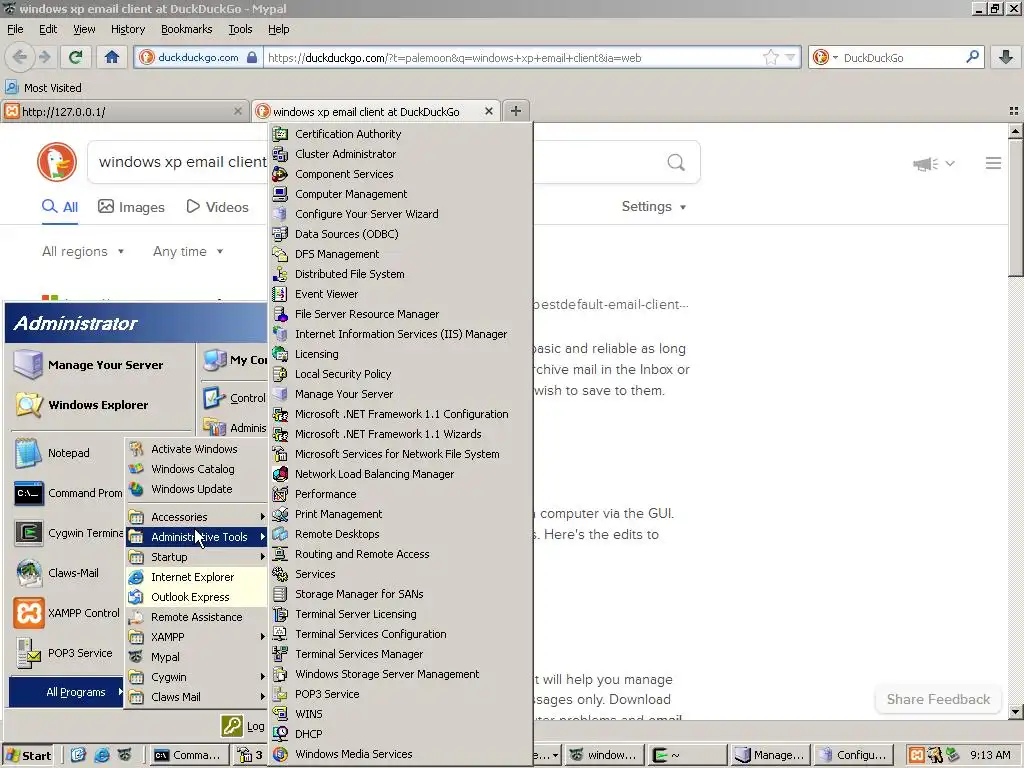The width and height of the screenshot is (1024, 768).
Task: Click in the URL address bar
Action: tap(513, 57)
